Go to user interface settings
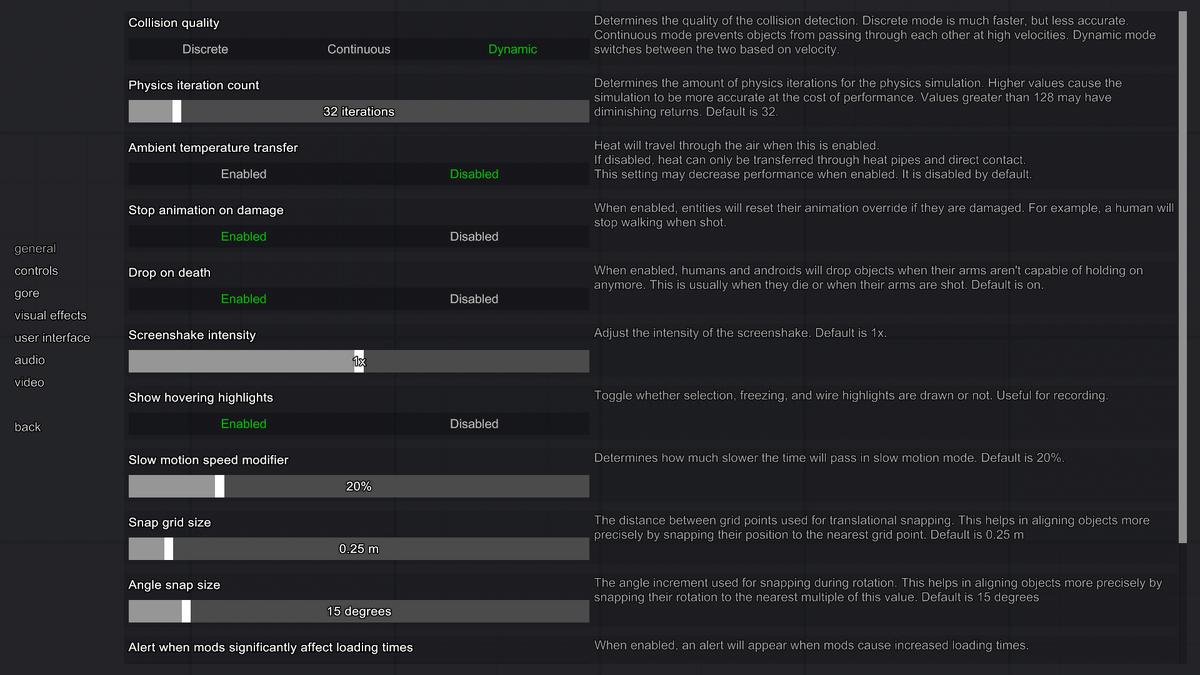1200x675 pixels. pyautogui.click(x=52, y=338)
